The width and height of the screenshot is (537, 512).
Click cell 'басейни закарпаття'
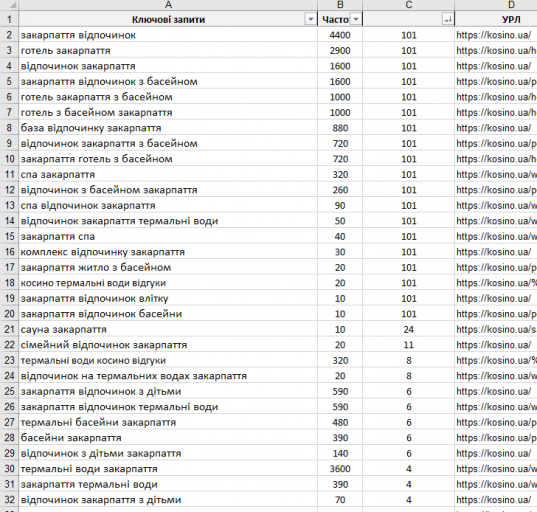(168, 438)
